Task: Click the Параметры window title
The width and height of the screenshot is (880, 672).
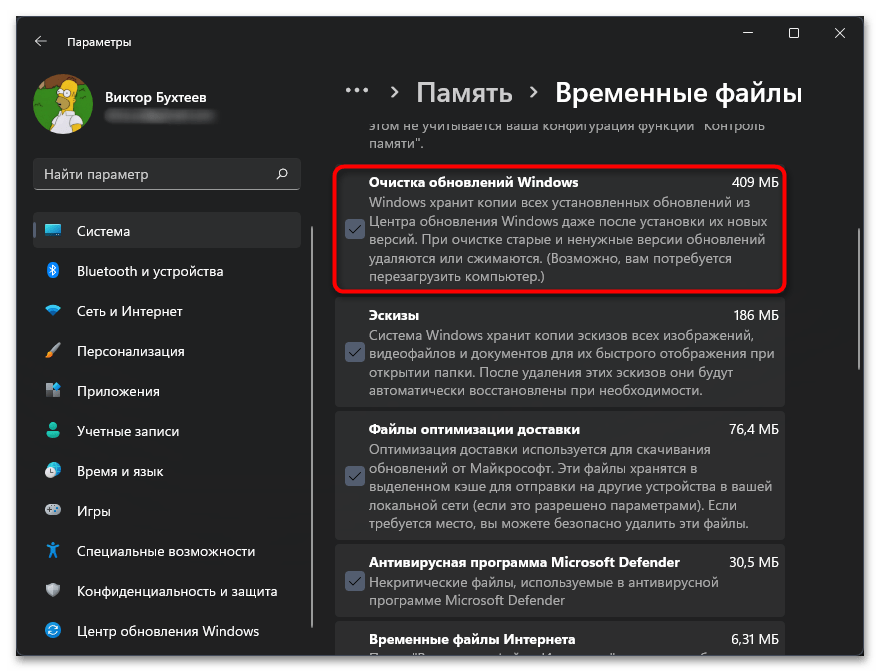Action: point(99,42)
